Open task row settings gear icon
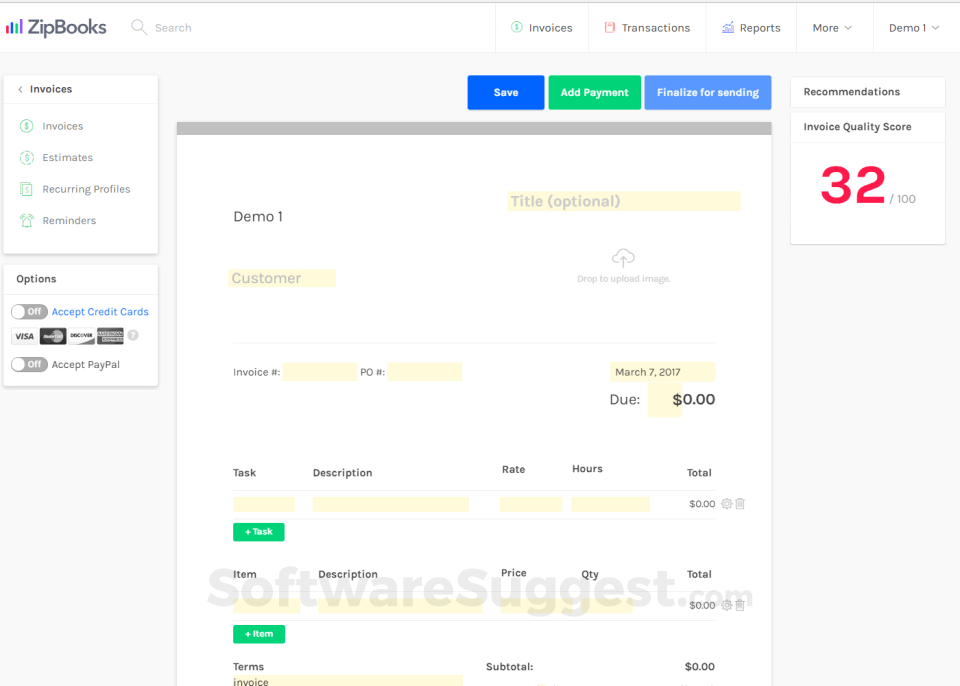Image resolution: width=960 pixels, height=686 pixels. tap(727, 503)
